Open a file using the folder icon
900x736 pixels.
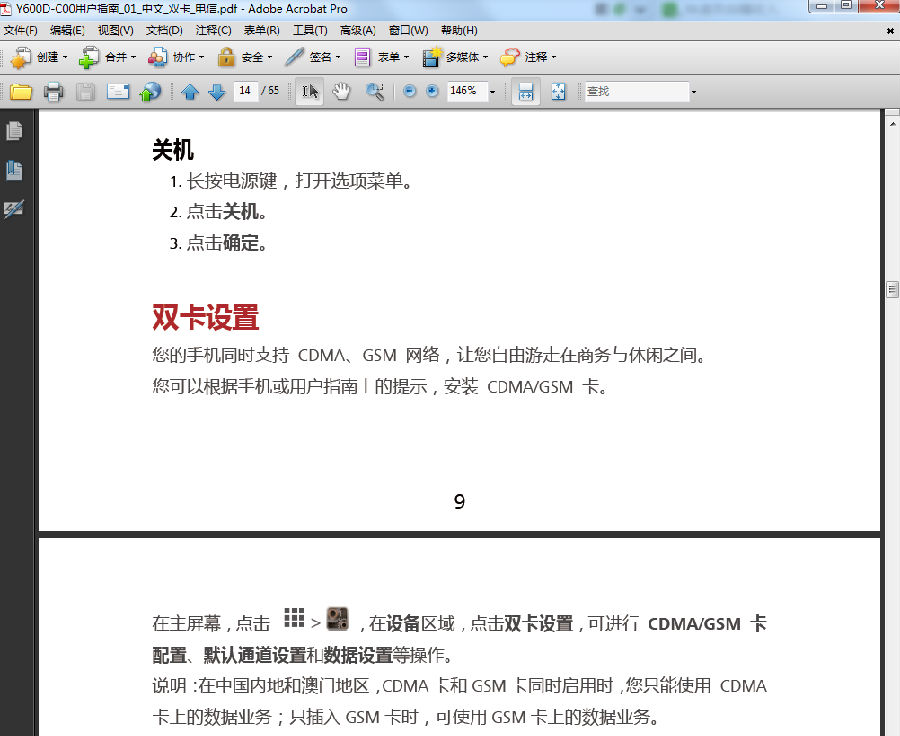tap(22, 91)
